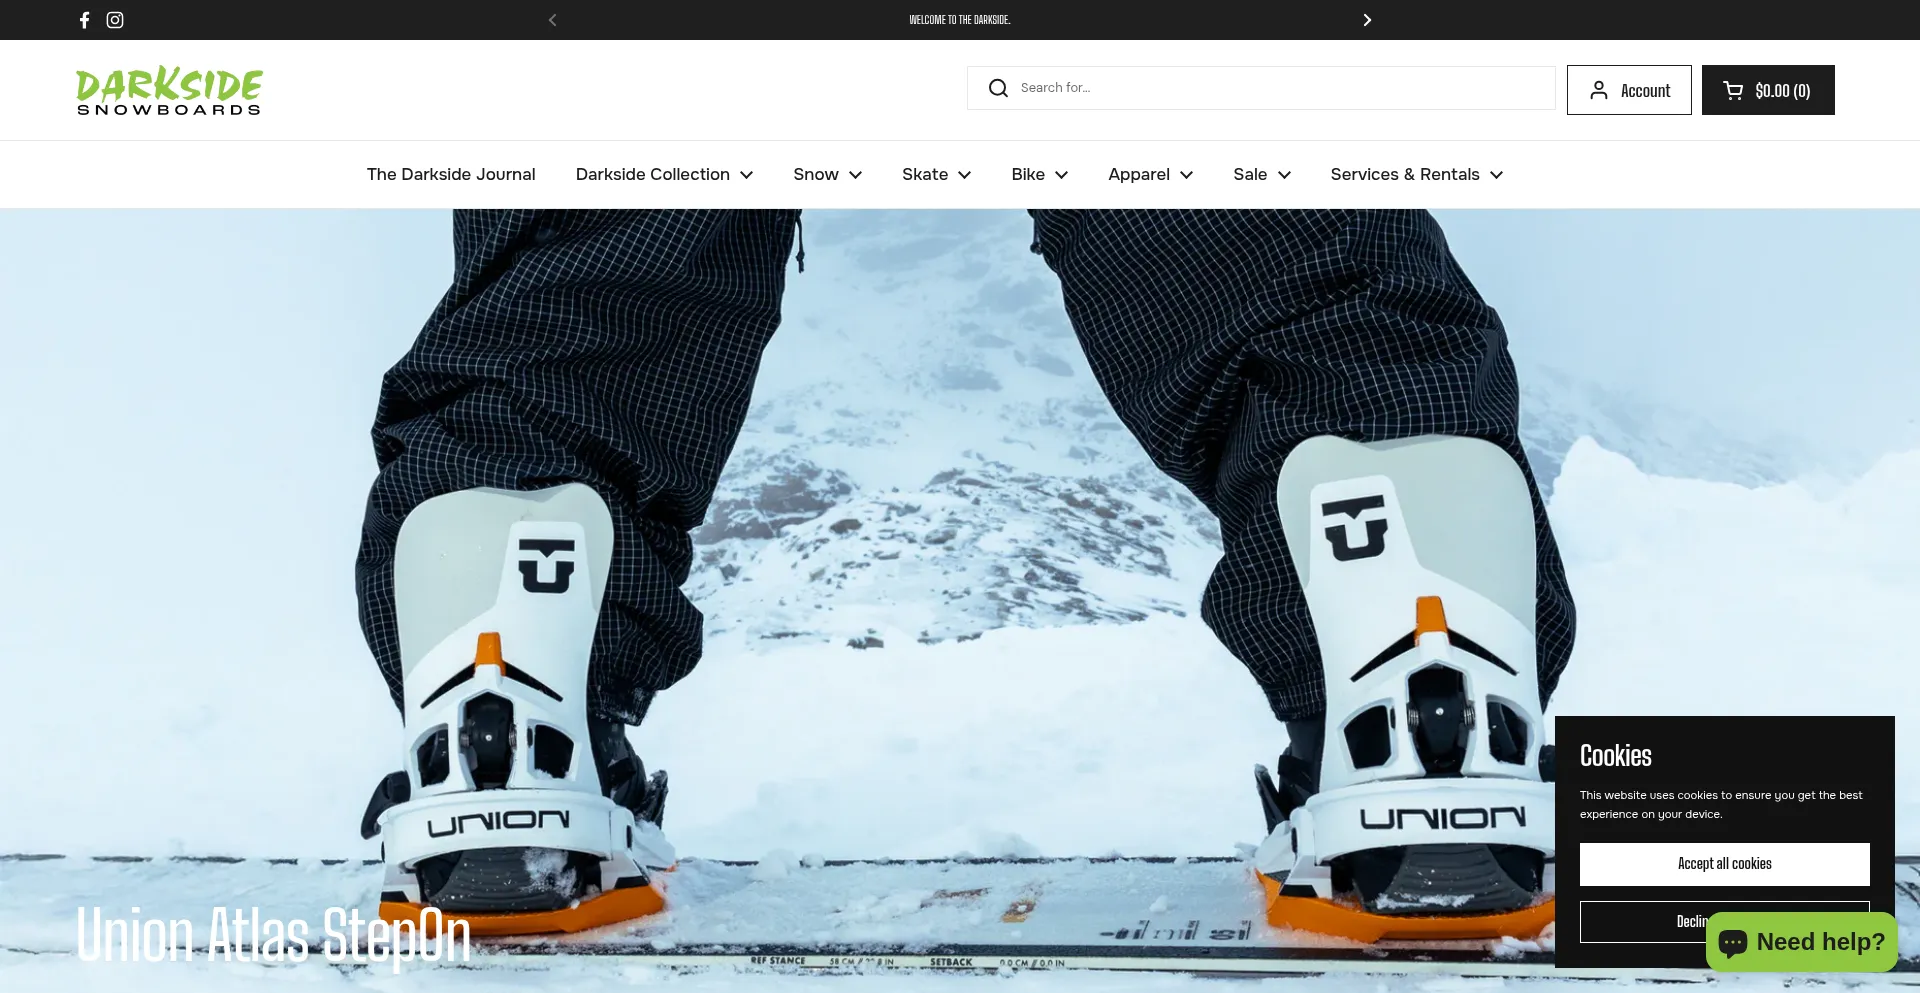This screenshot has height=993, width=1920.
Task: Click the search magnifier icon
Action: point(998,88)
